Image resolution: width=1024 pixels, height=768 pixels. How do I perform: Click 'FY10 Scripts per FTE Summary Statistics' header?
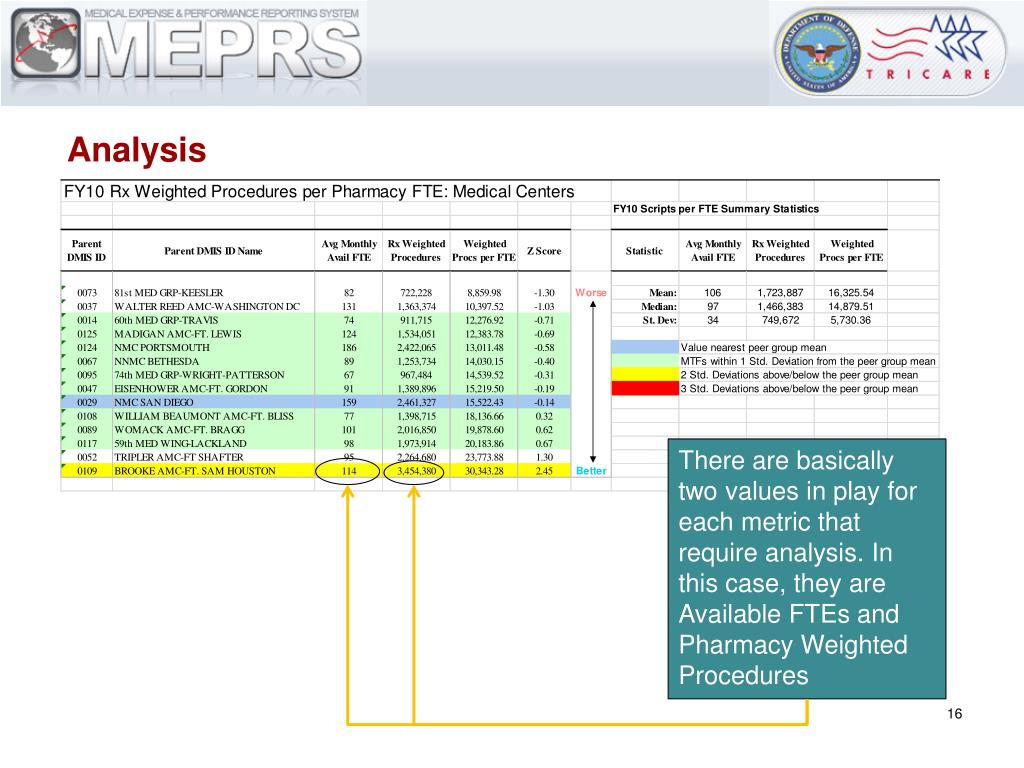[x=715, y=209]
